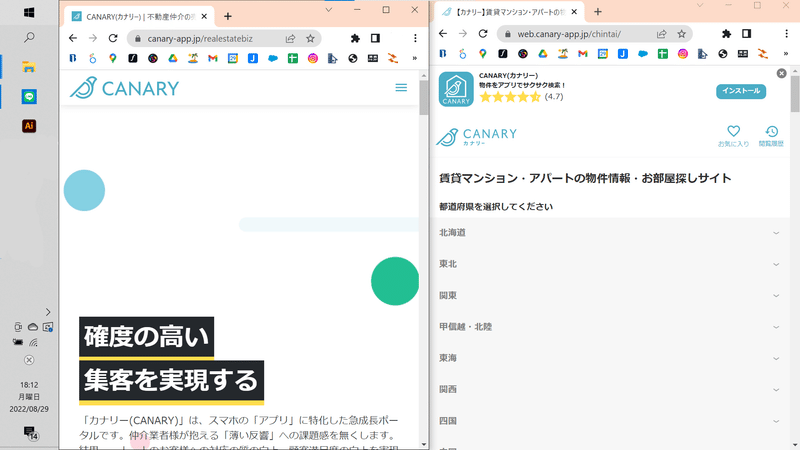Open Google Calendar bookmark in right window
This screenshot has height=450, width=800.
(603, 54)
